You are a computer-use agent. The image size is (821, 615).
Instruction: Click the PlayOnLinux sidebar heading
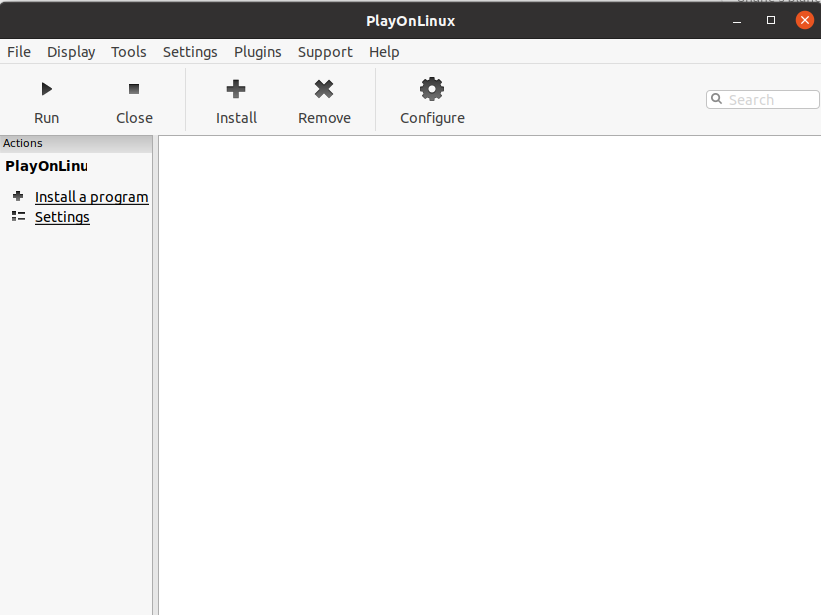(x=46, y=166)
